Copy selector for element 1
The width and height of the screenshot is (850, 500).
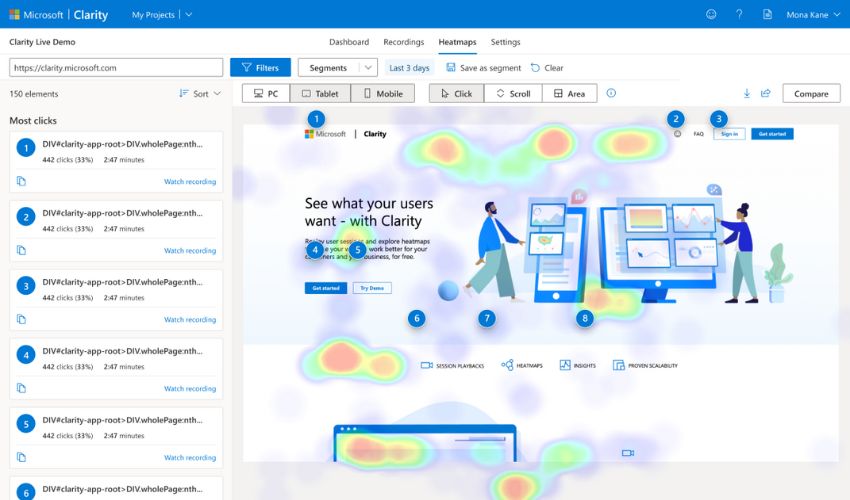[21, 181]
